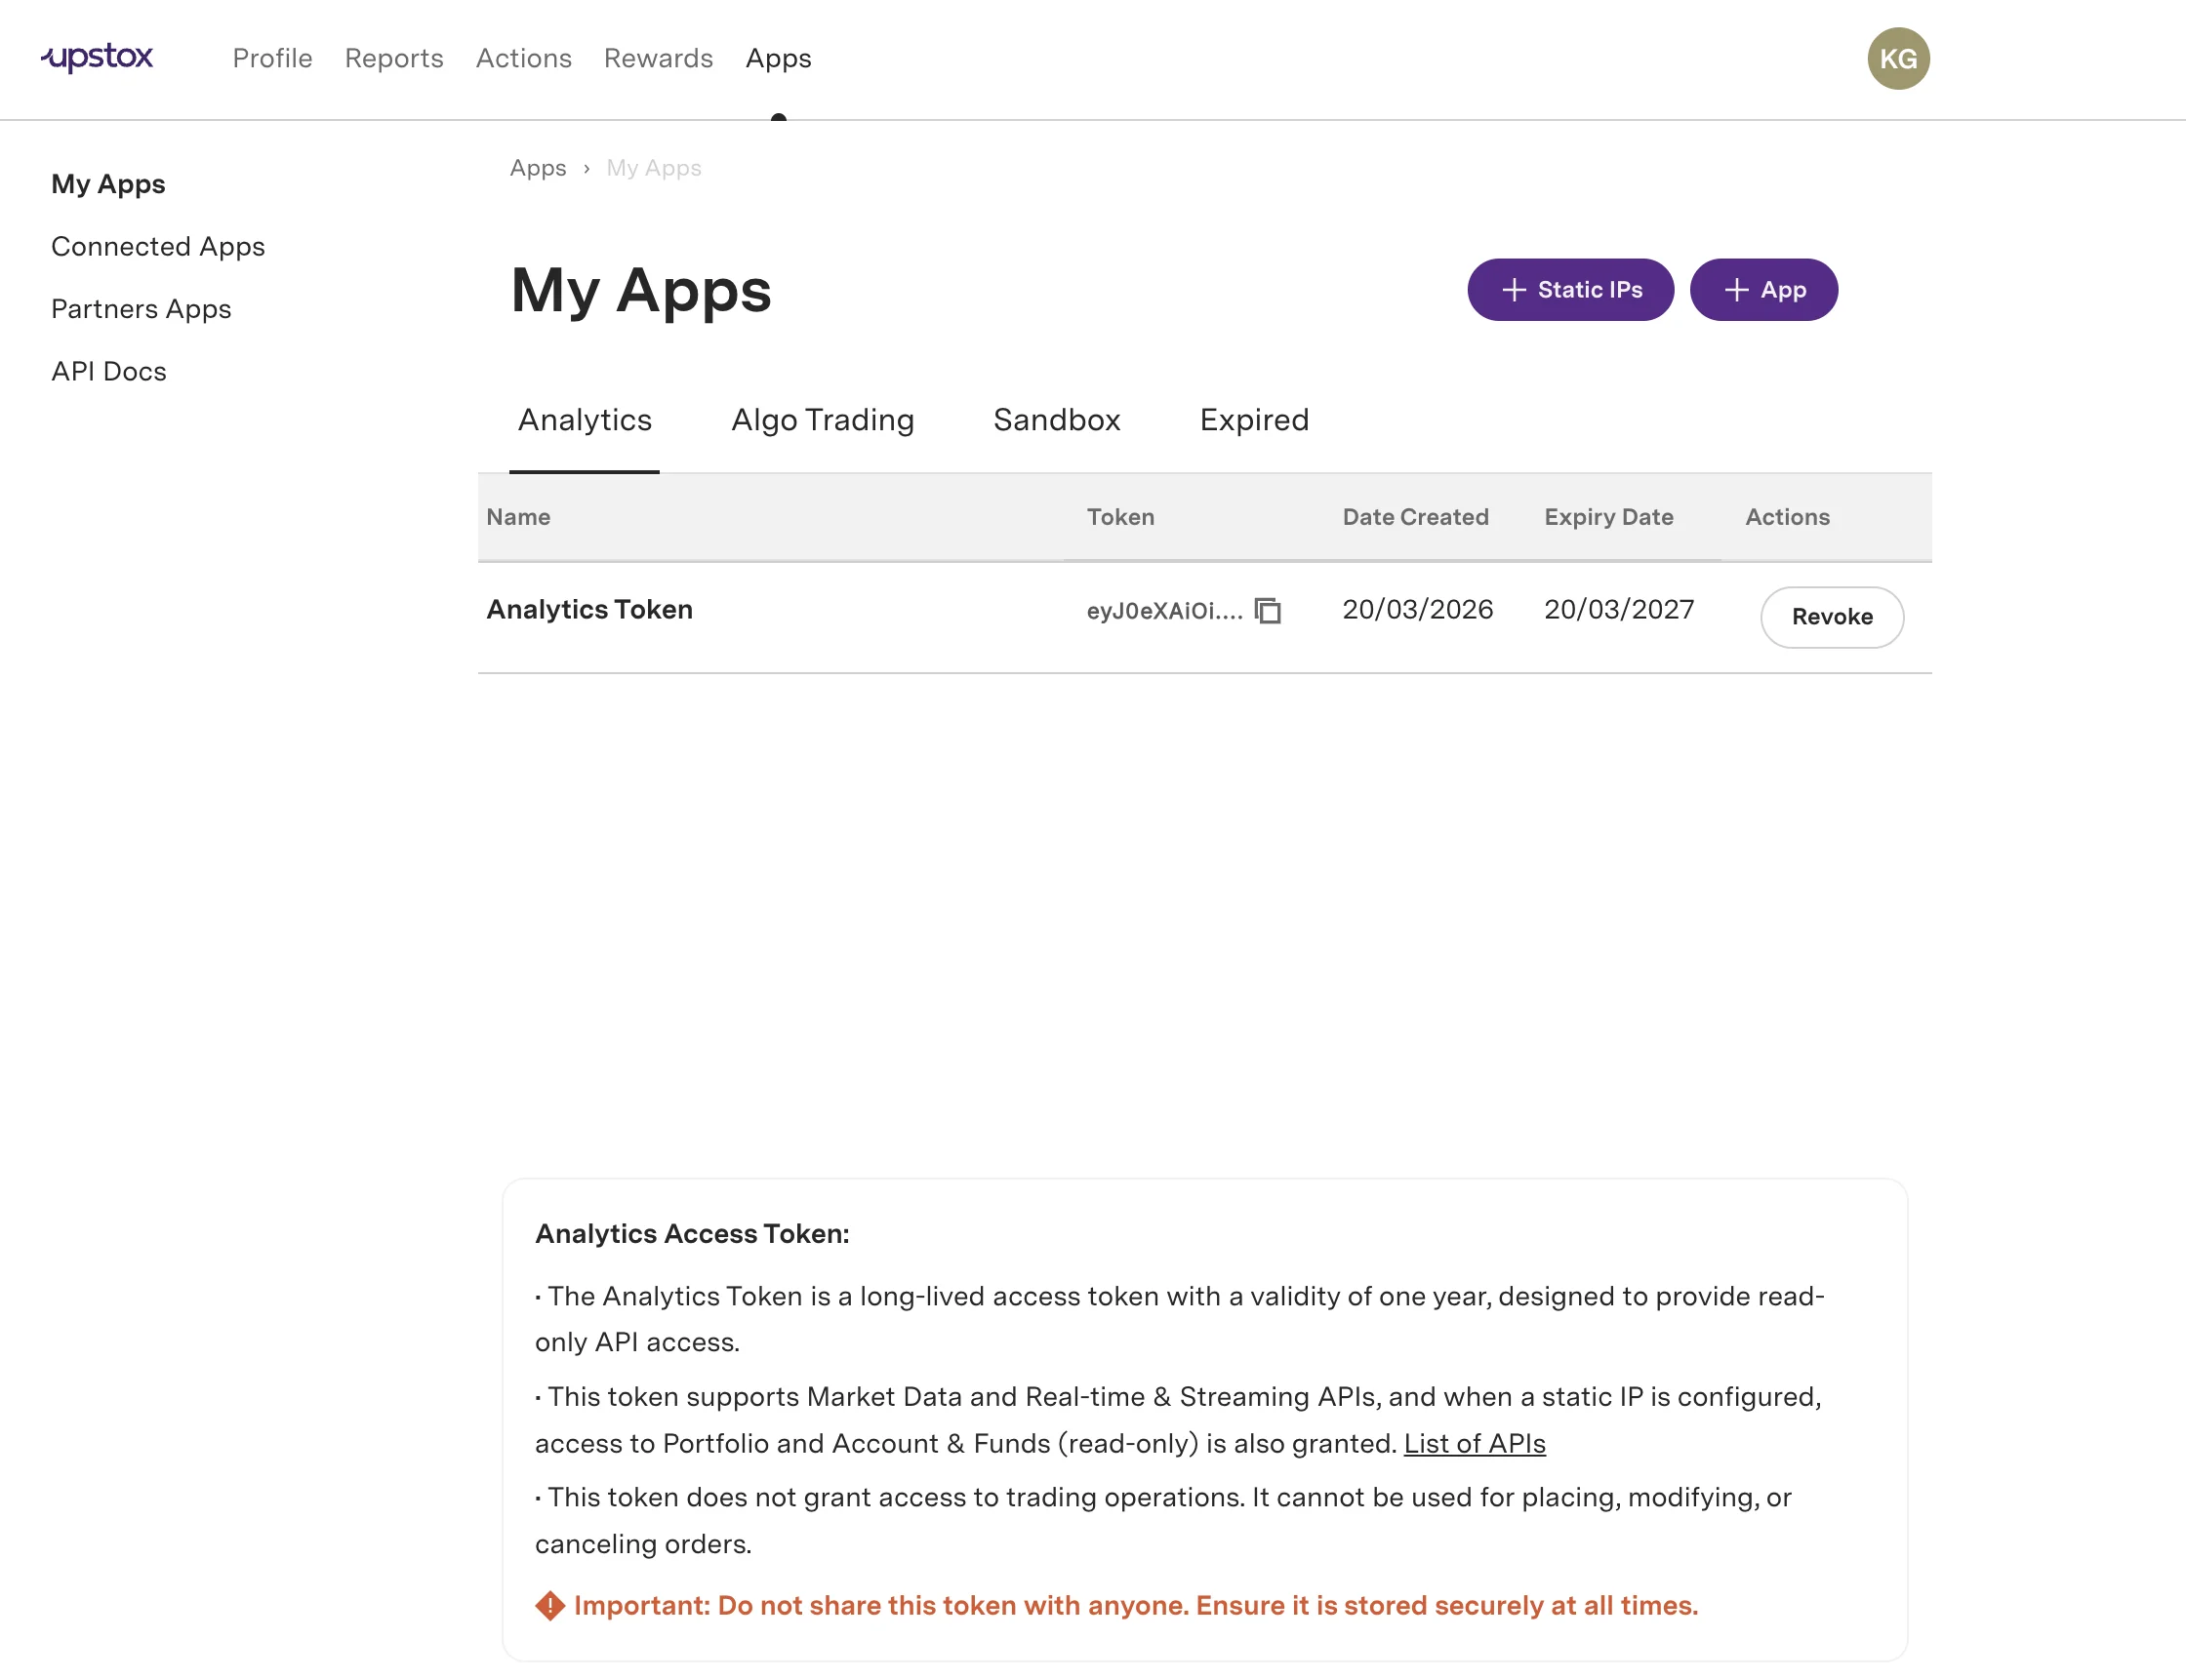Switch to the Algo Trading tab
2186x1680 pixels.
coord(823,420)
